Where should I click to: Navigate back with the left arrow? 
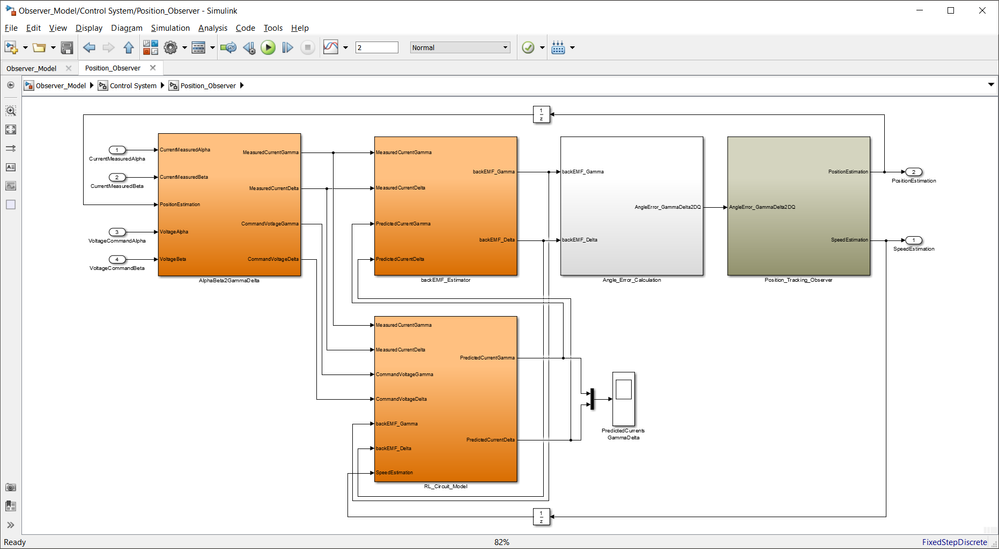[x=89, y=47]
